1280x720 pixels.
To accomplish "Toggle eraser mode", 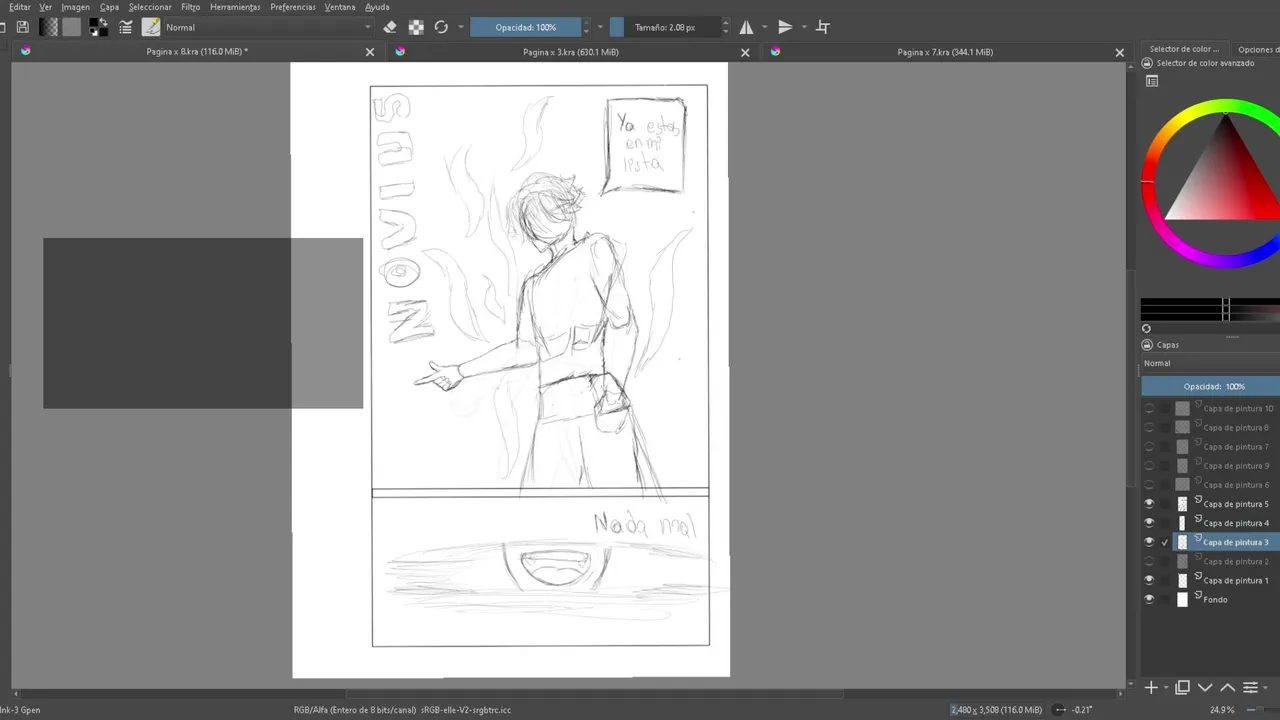I will click(x=390, y=27).
